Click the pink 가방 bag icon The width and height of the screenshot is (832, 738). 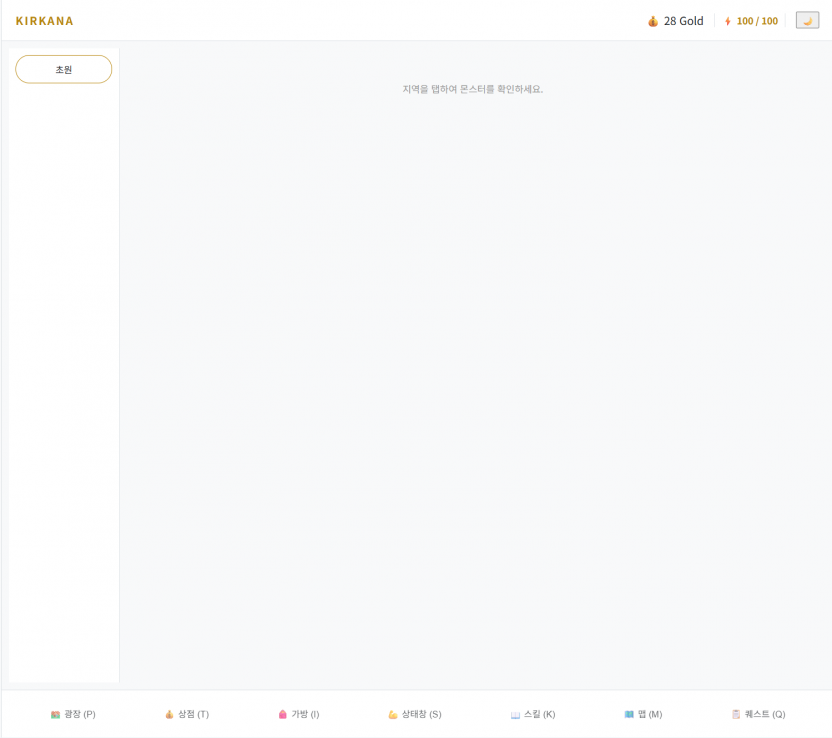click(x=283, y=715)
